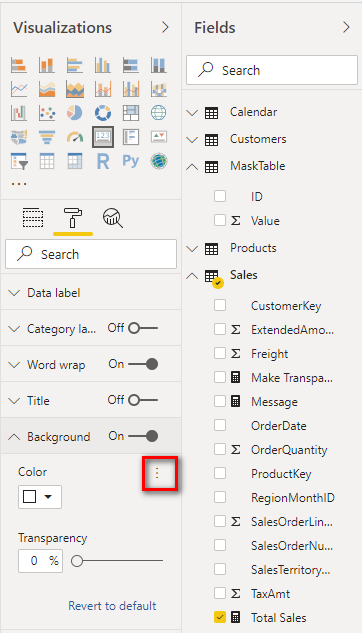
Task: Select the Clustered column chart visual
Action: 103,65
